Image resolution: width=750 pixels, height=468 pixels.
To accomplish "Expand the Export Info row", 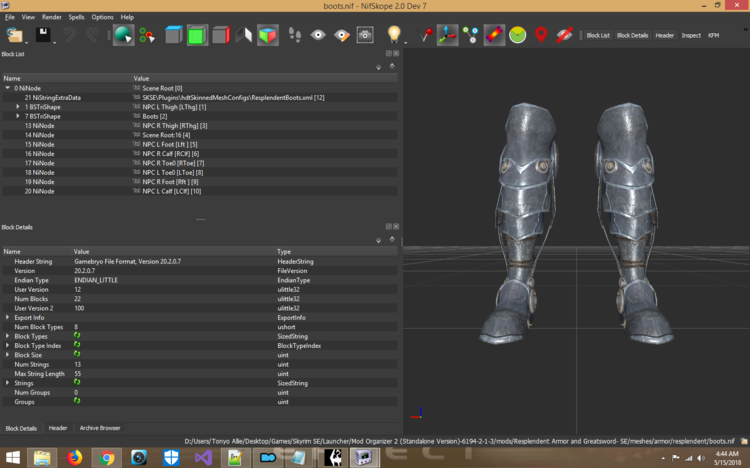I will pos(7,317).
